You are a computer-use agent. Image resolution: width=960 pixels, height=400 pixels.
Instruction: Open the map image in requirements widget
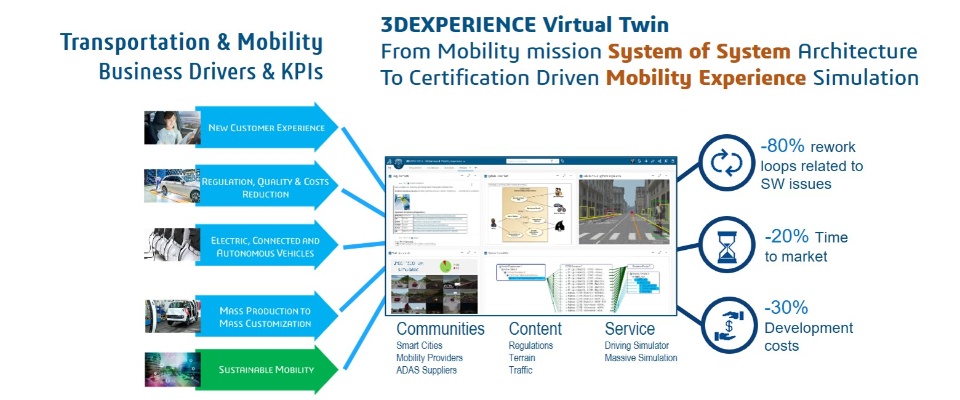(402, 202)
